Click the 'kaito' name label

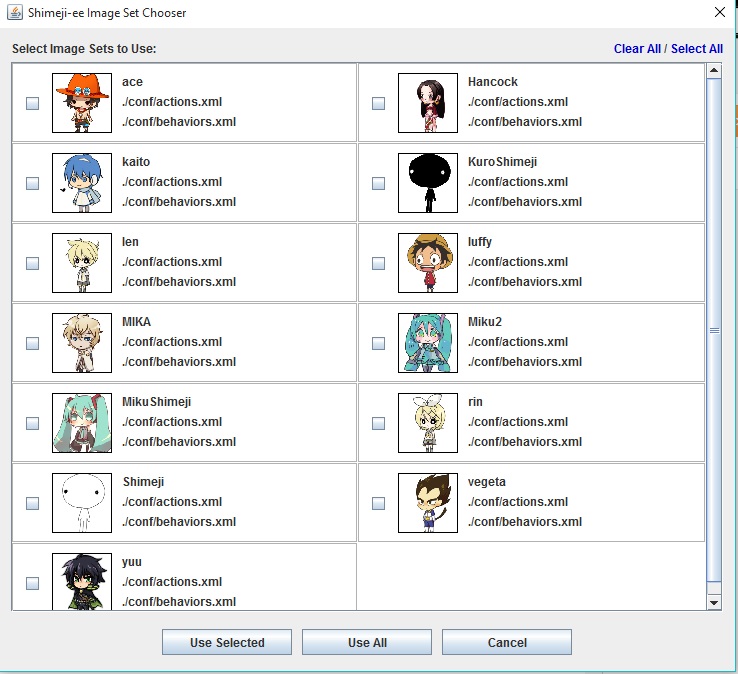[136, 162]
